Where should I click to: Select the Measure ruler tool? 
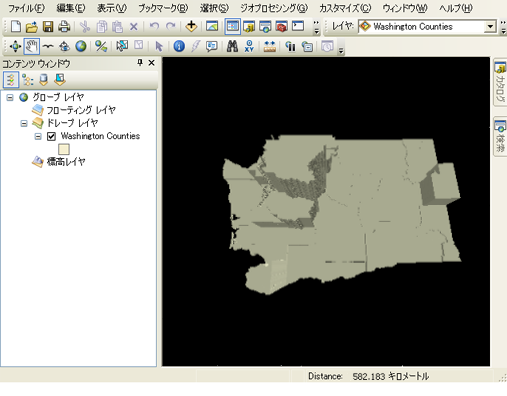(x=269, y=46)
